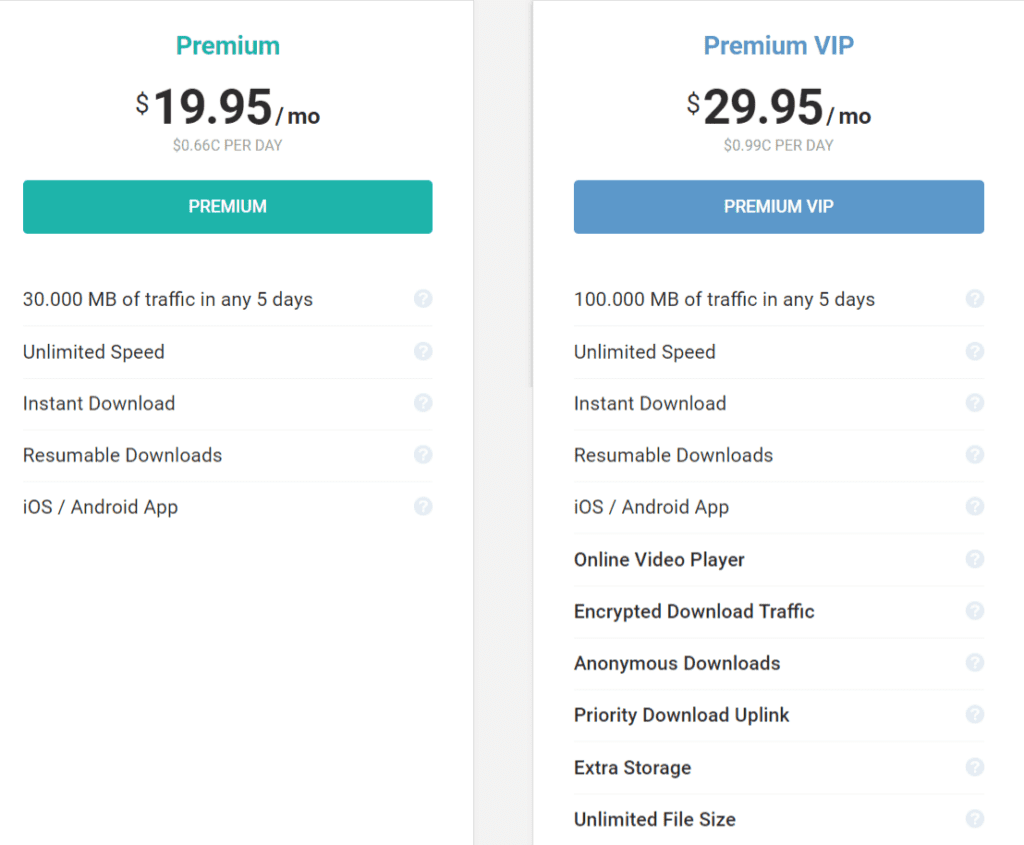Click help icon next to VIP 100.000 MB traffic

tap(975, 299)
